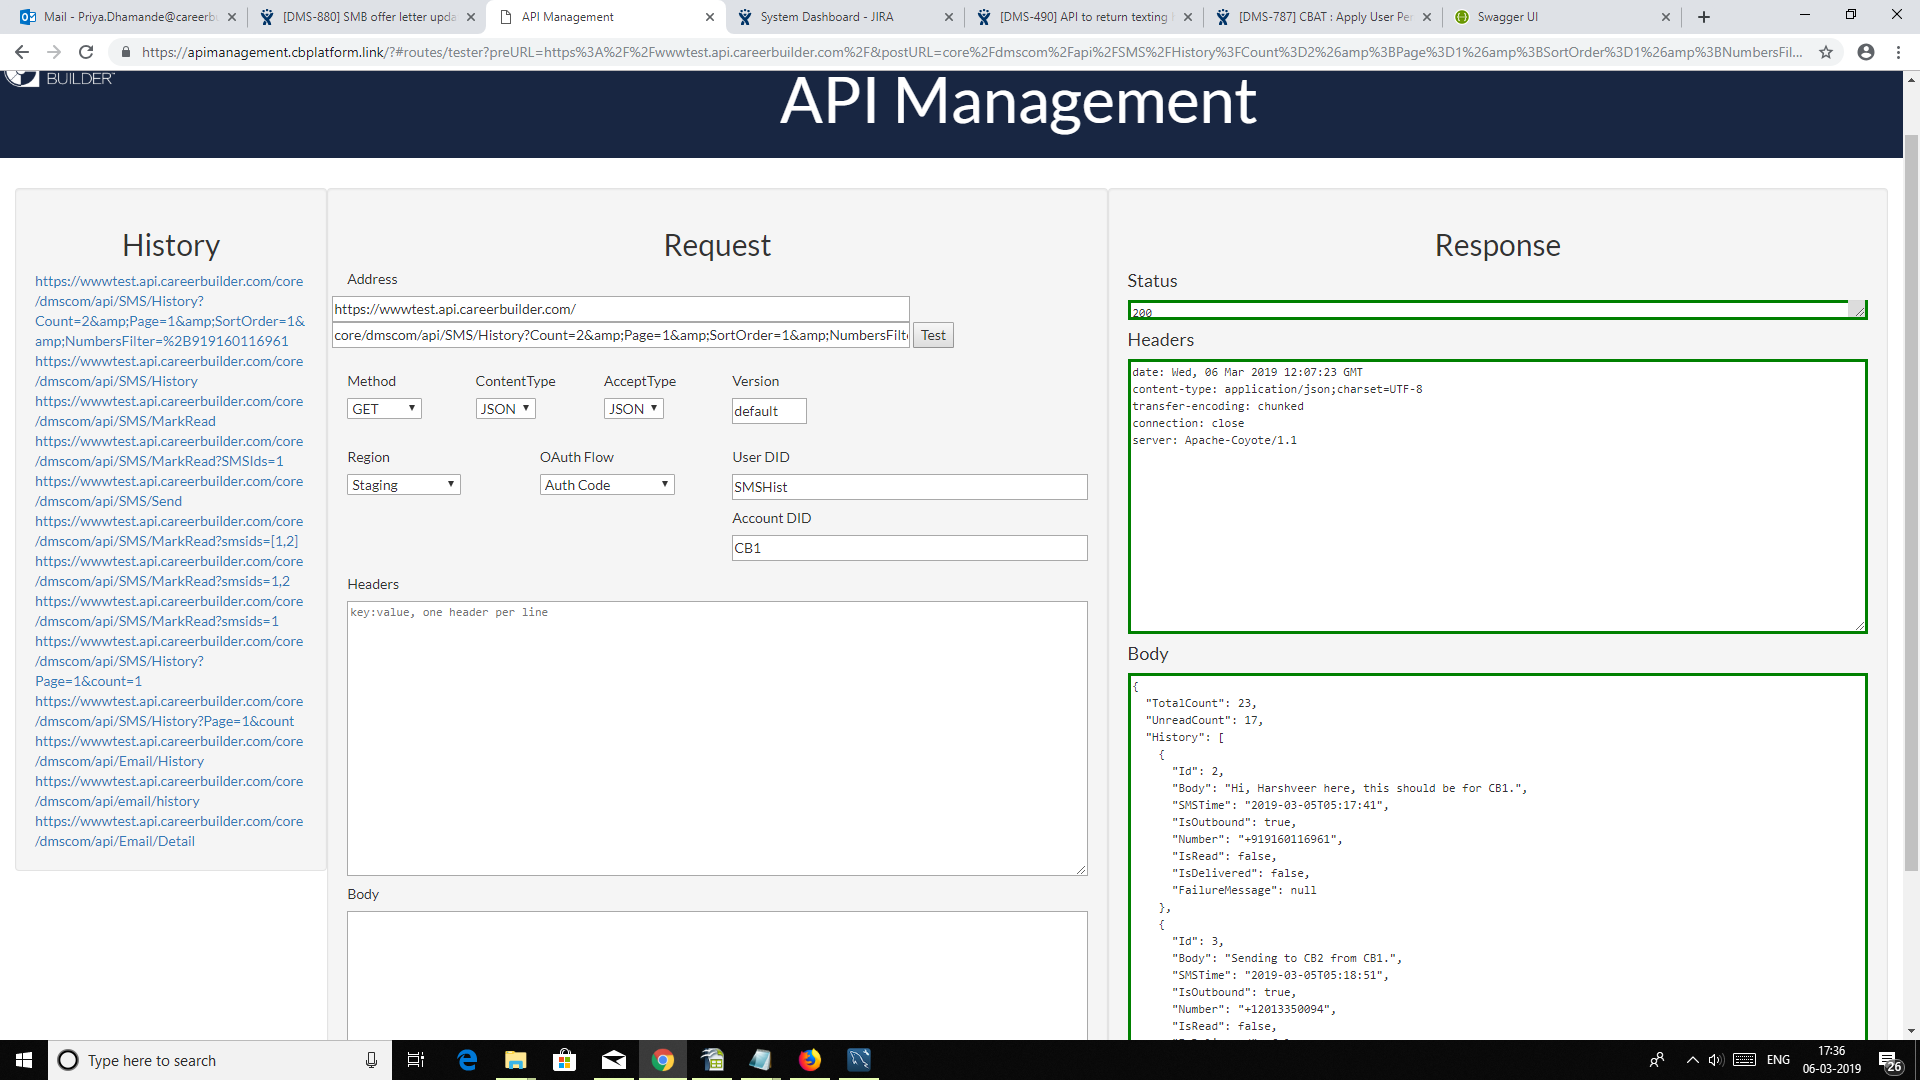Bookmark this page with the star icon
The image size is (1920, 1080).
[1826, 52]
